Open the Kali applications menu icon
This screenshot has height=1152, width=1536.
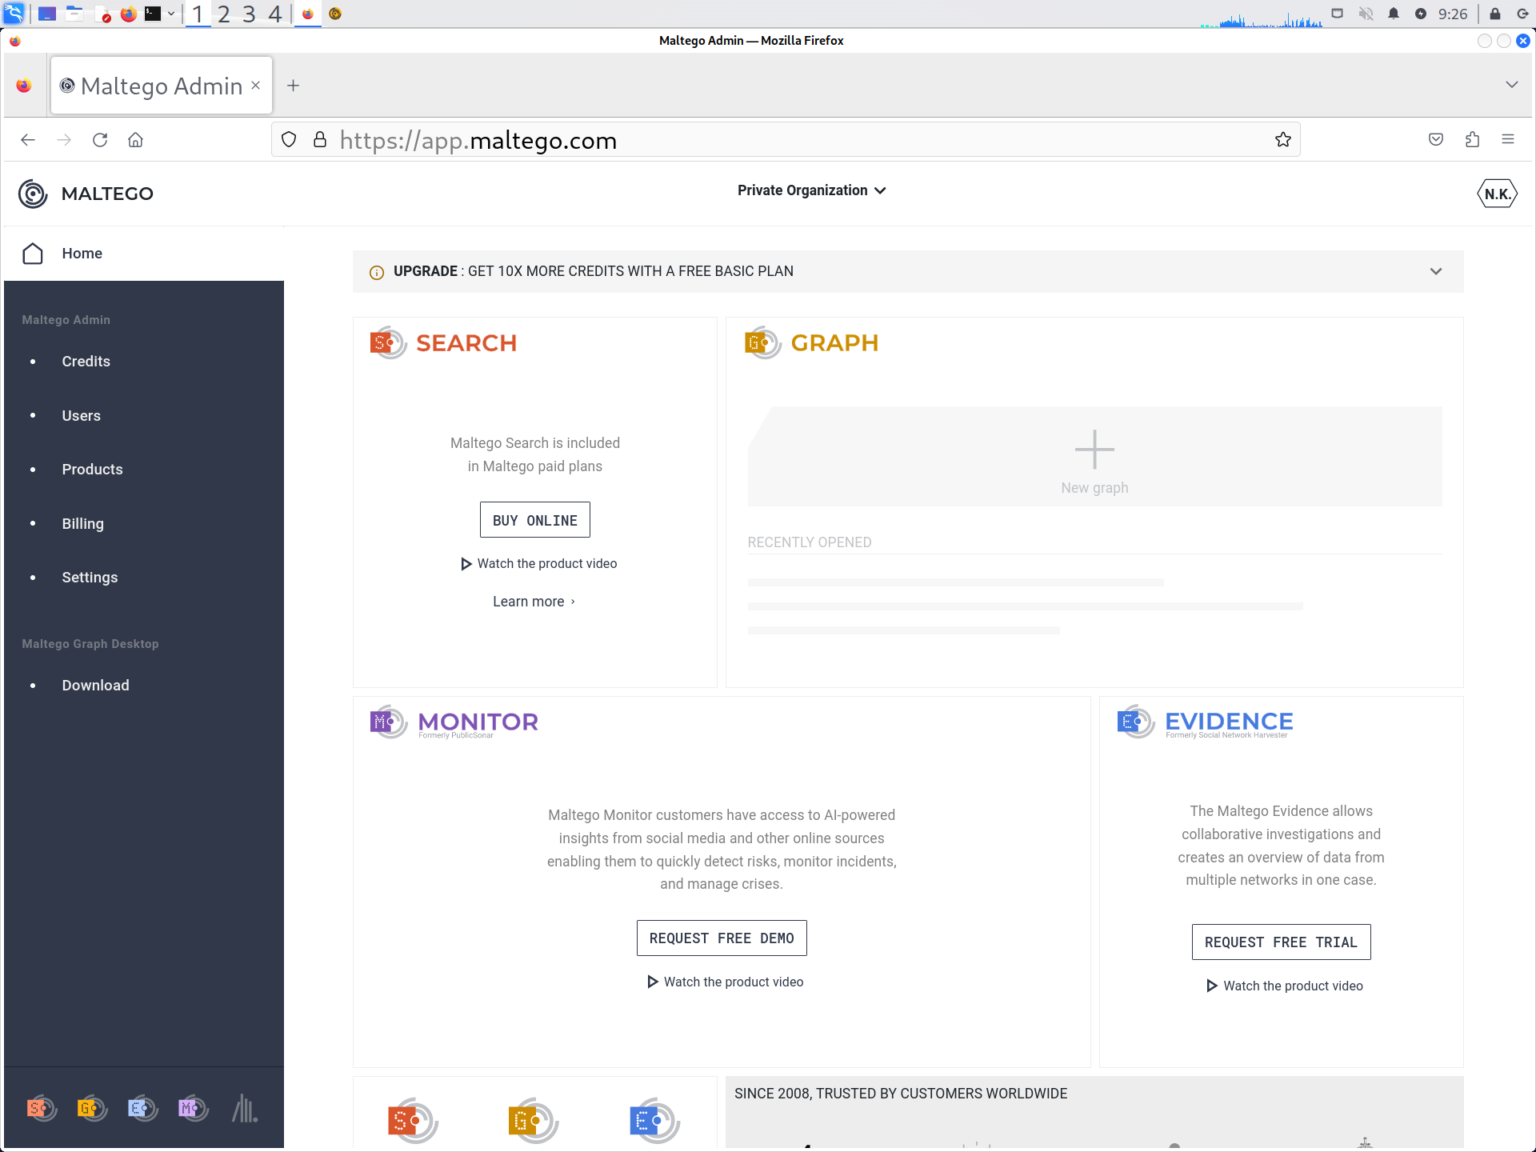13,13
